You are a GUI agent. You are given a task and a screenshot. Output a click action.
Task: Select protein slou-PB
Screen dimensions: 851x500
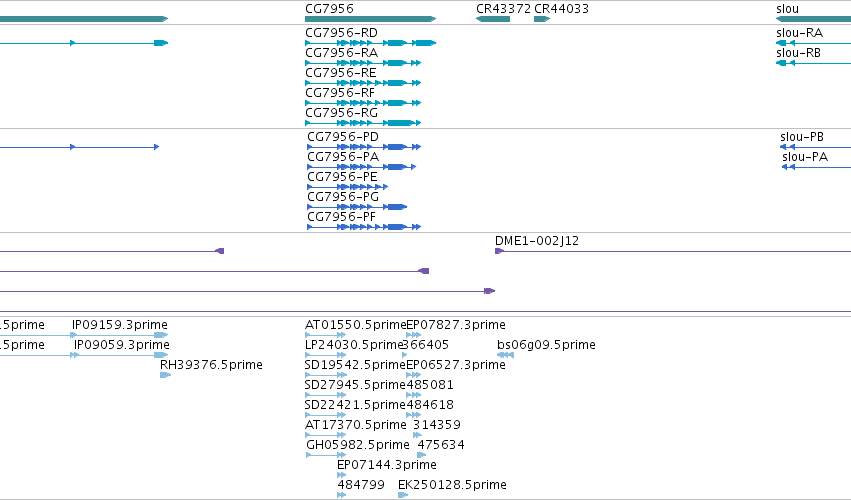click(816, 147)
